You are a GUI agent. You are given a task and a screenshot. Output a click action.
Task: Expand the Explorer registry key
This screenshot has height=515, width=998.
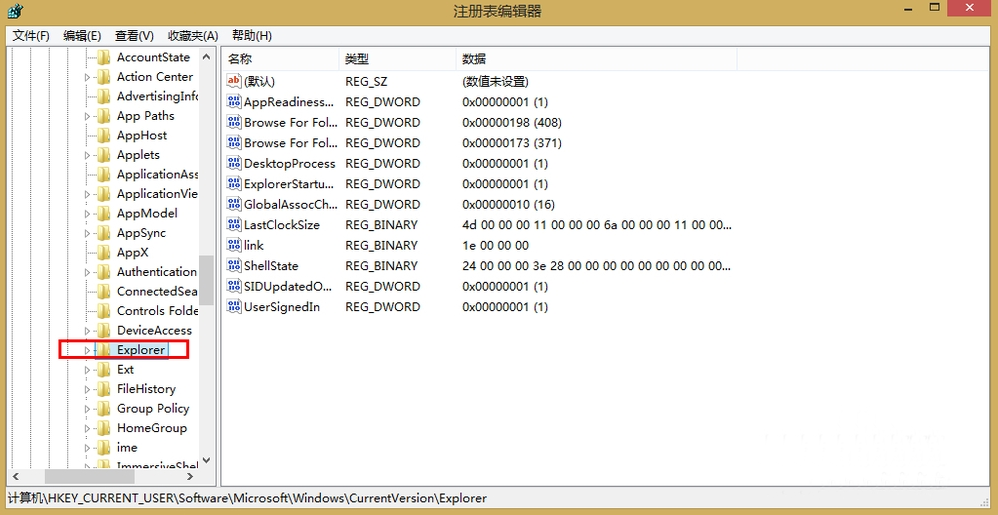click(x=87, y=350)
